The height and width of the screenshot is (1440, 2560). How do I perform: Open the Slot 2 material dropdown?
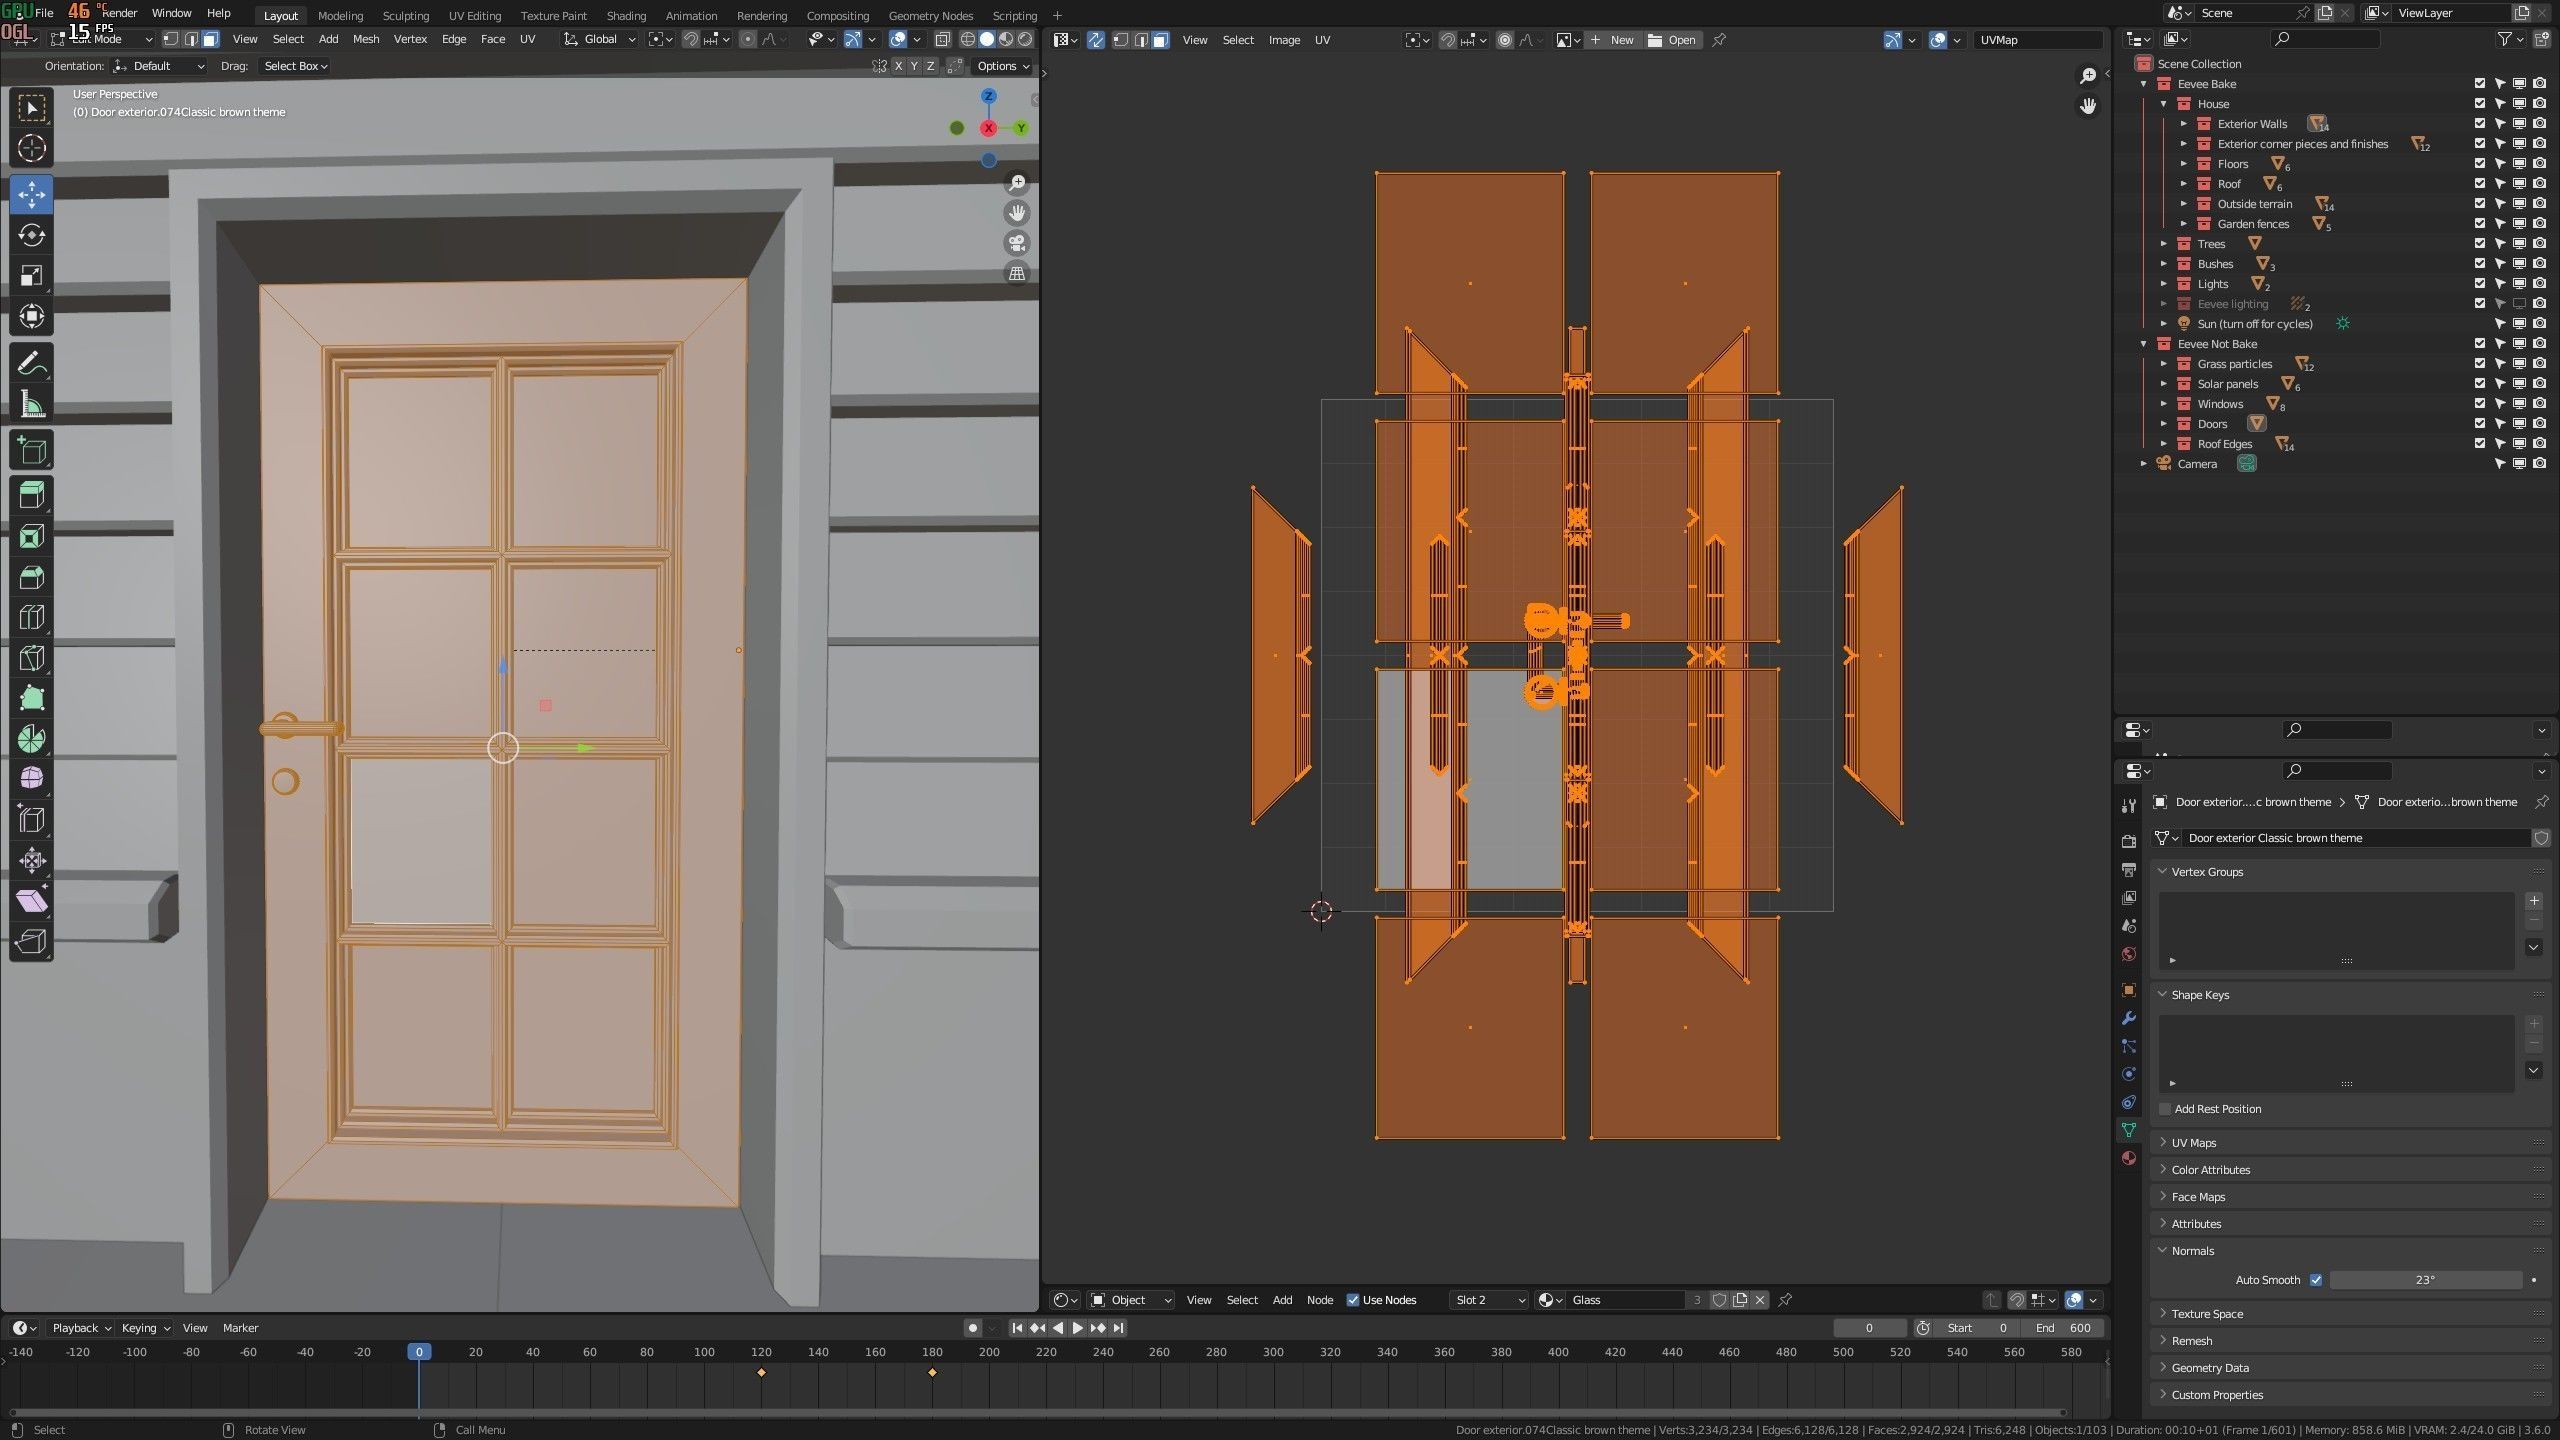pos(1489,1300)
